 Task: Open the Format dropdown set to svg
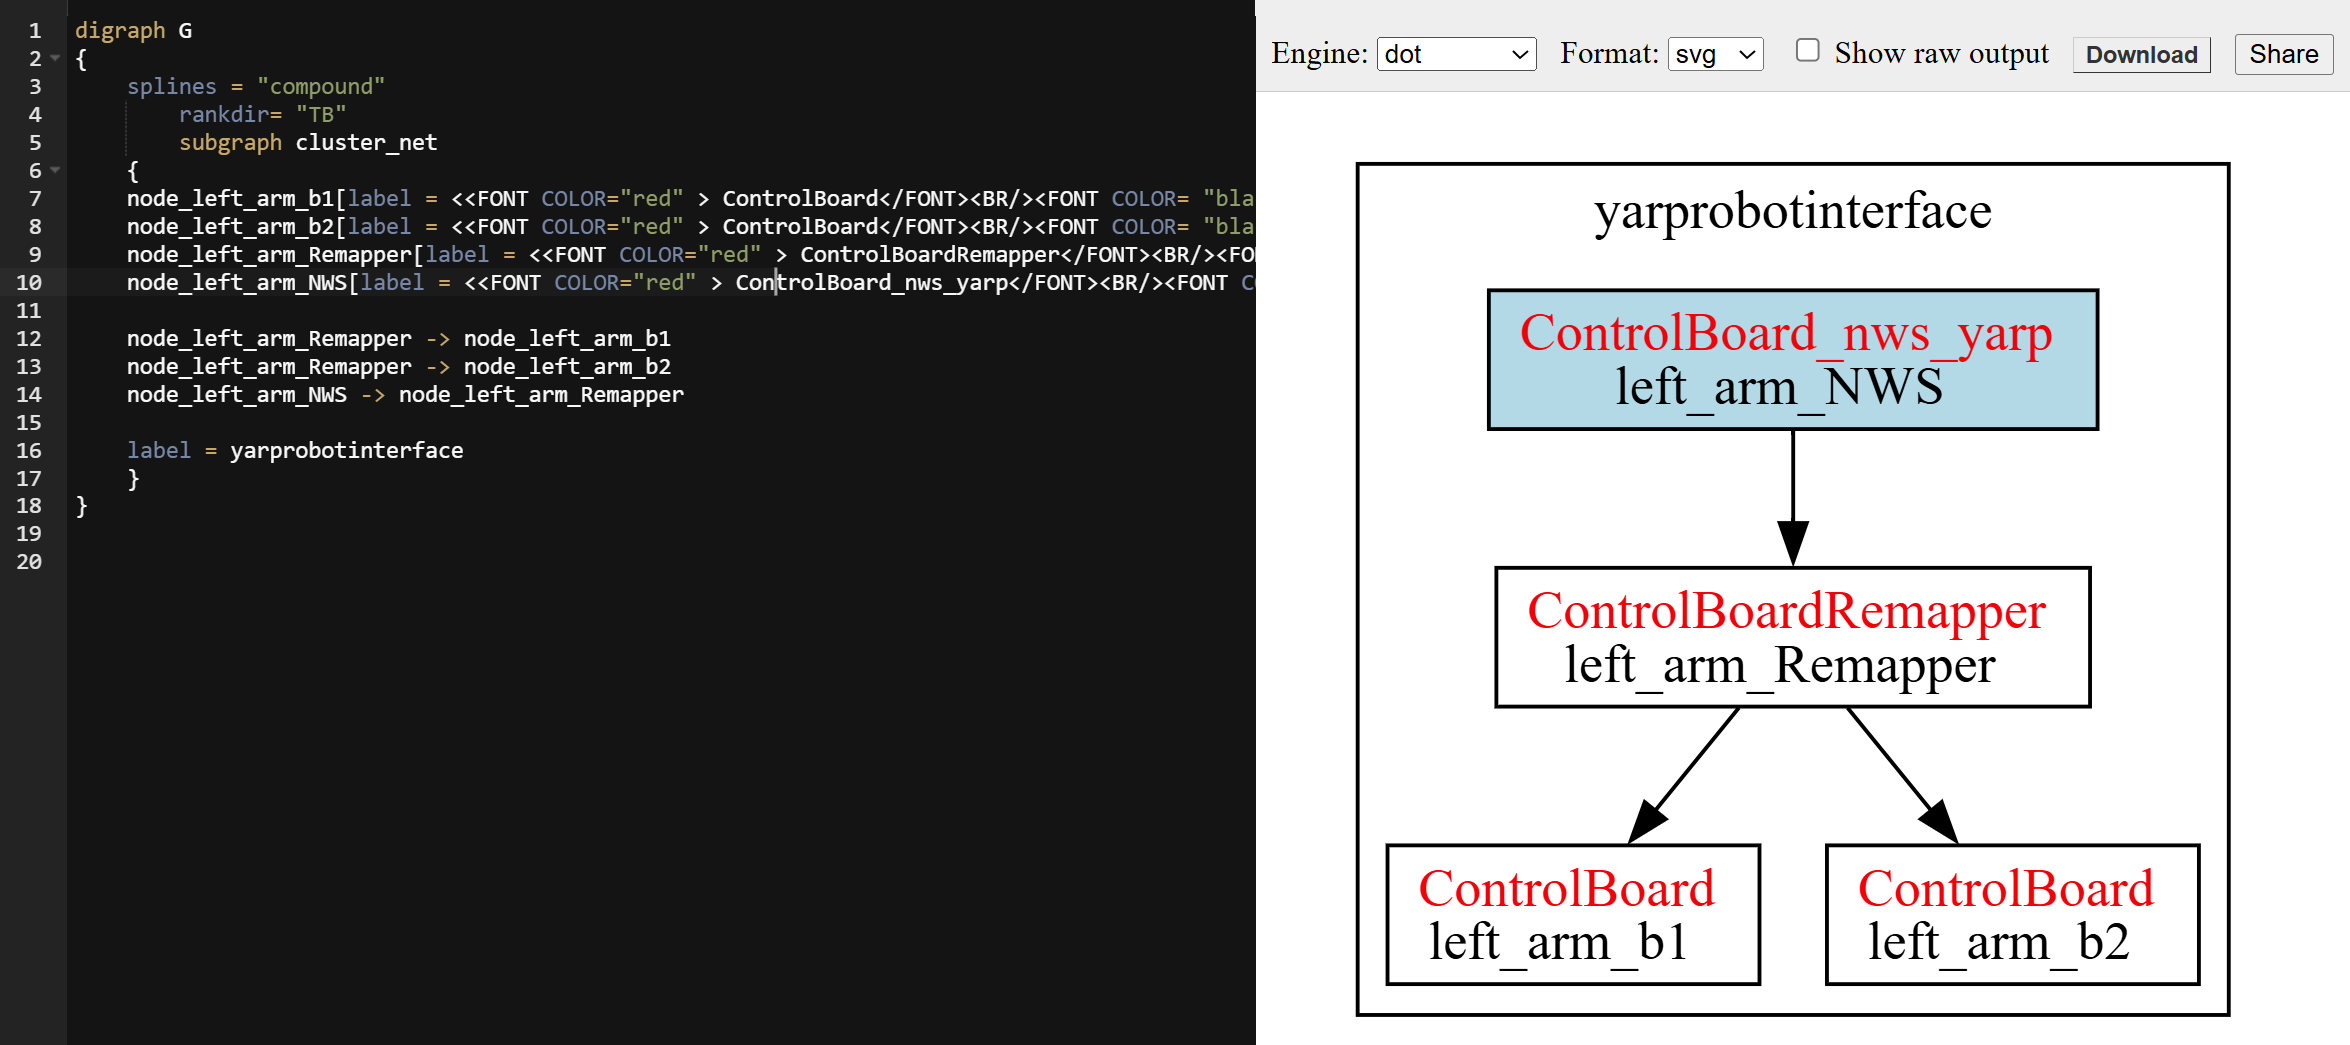click(1715, 54)
